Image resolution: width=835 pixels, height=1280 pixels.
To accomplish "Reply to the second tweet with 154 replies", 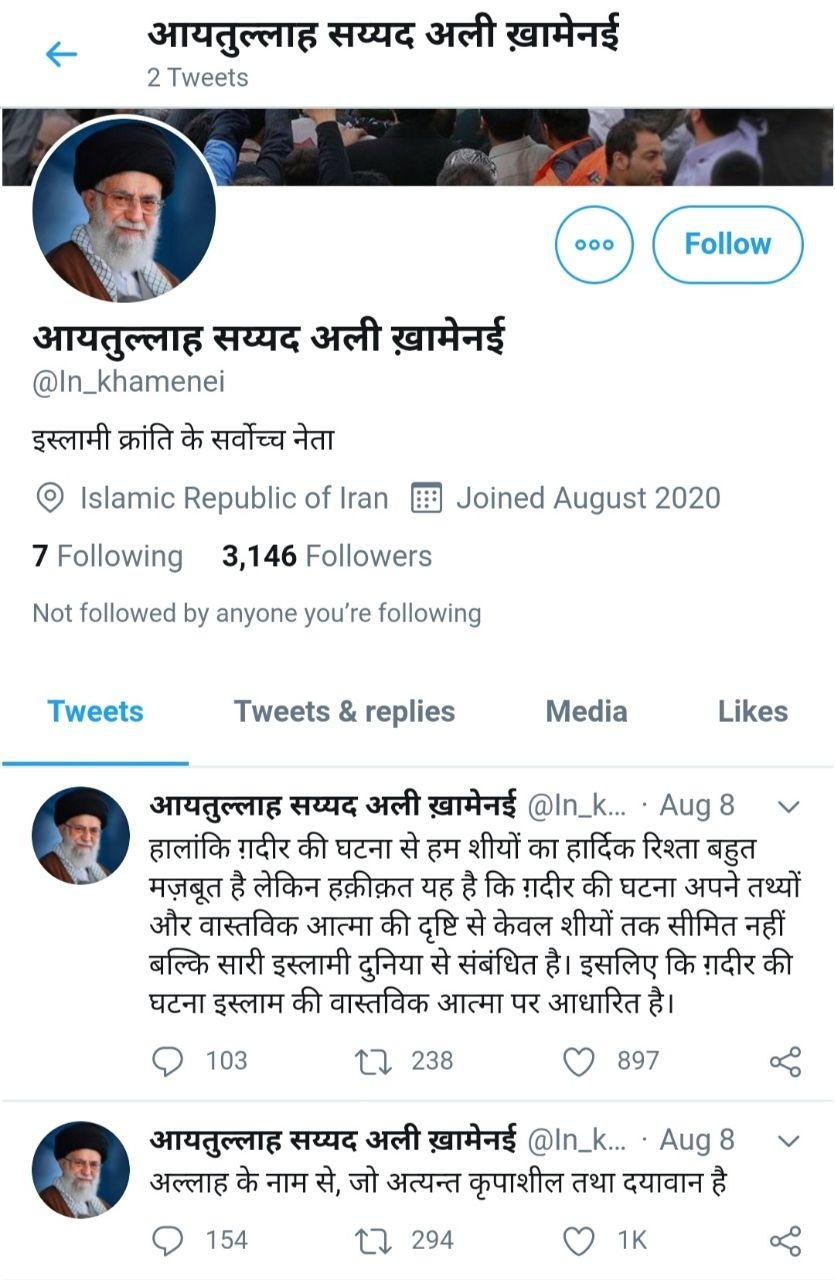I will (x=170, y=1241).
